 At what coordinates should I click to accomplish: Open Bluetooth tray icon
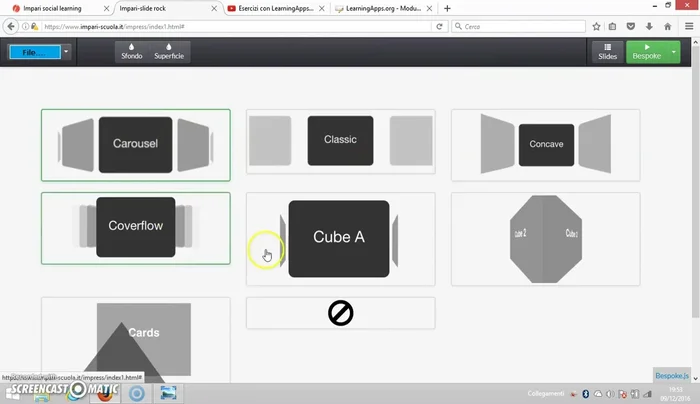point(585,394)
